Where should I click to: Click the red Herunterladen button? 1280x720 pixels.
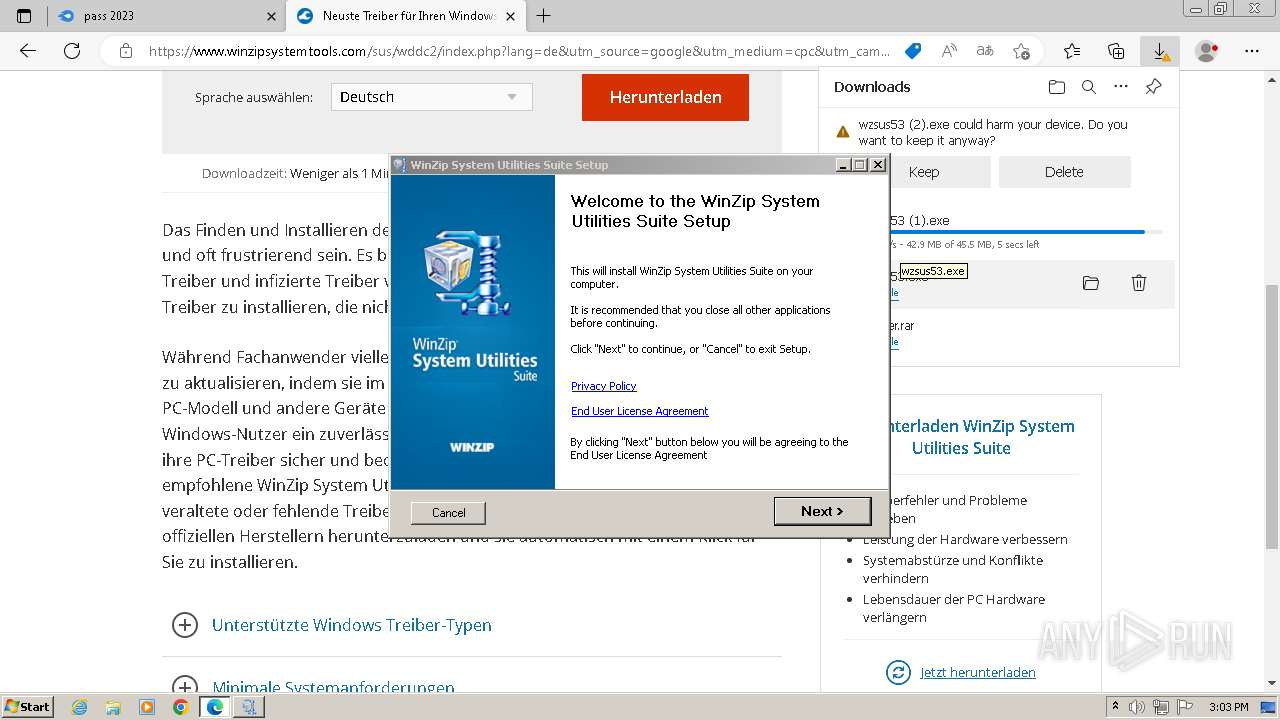coord(665,97)
